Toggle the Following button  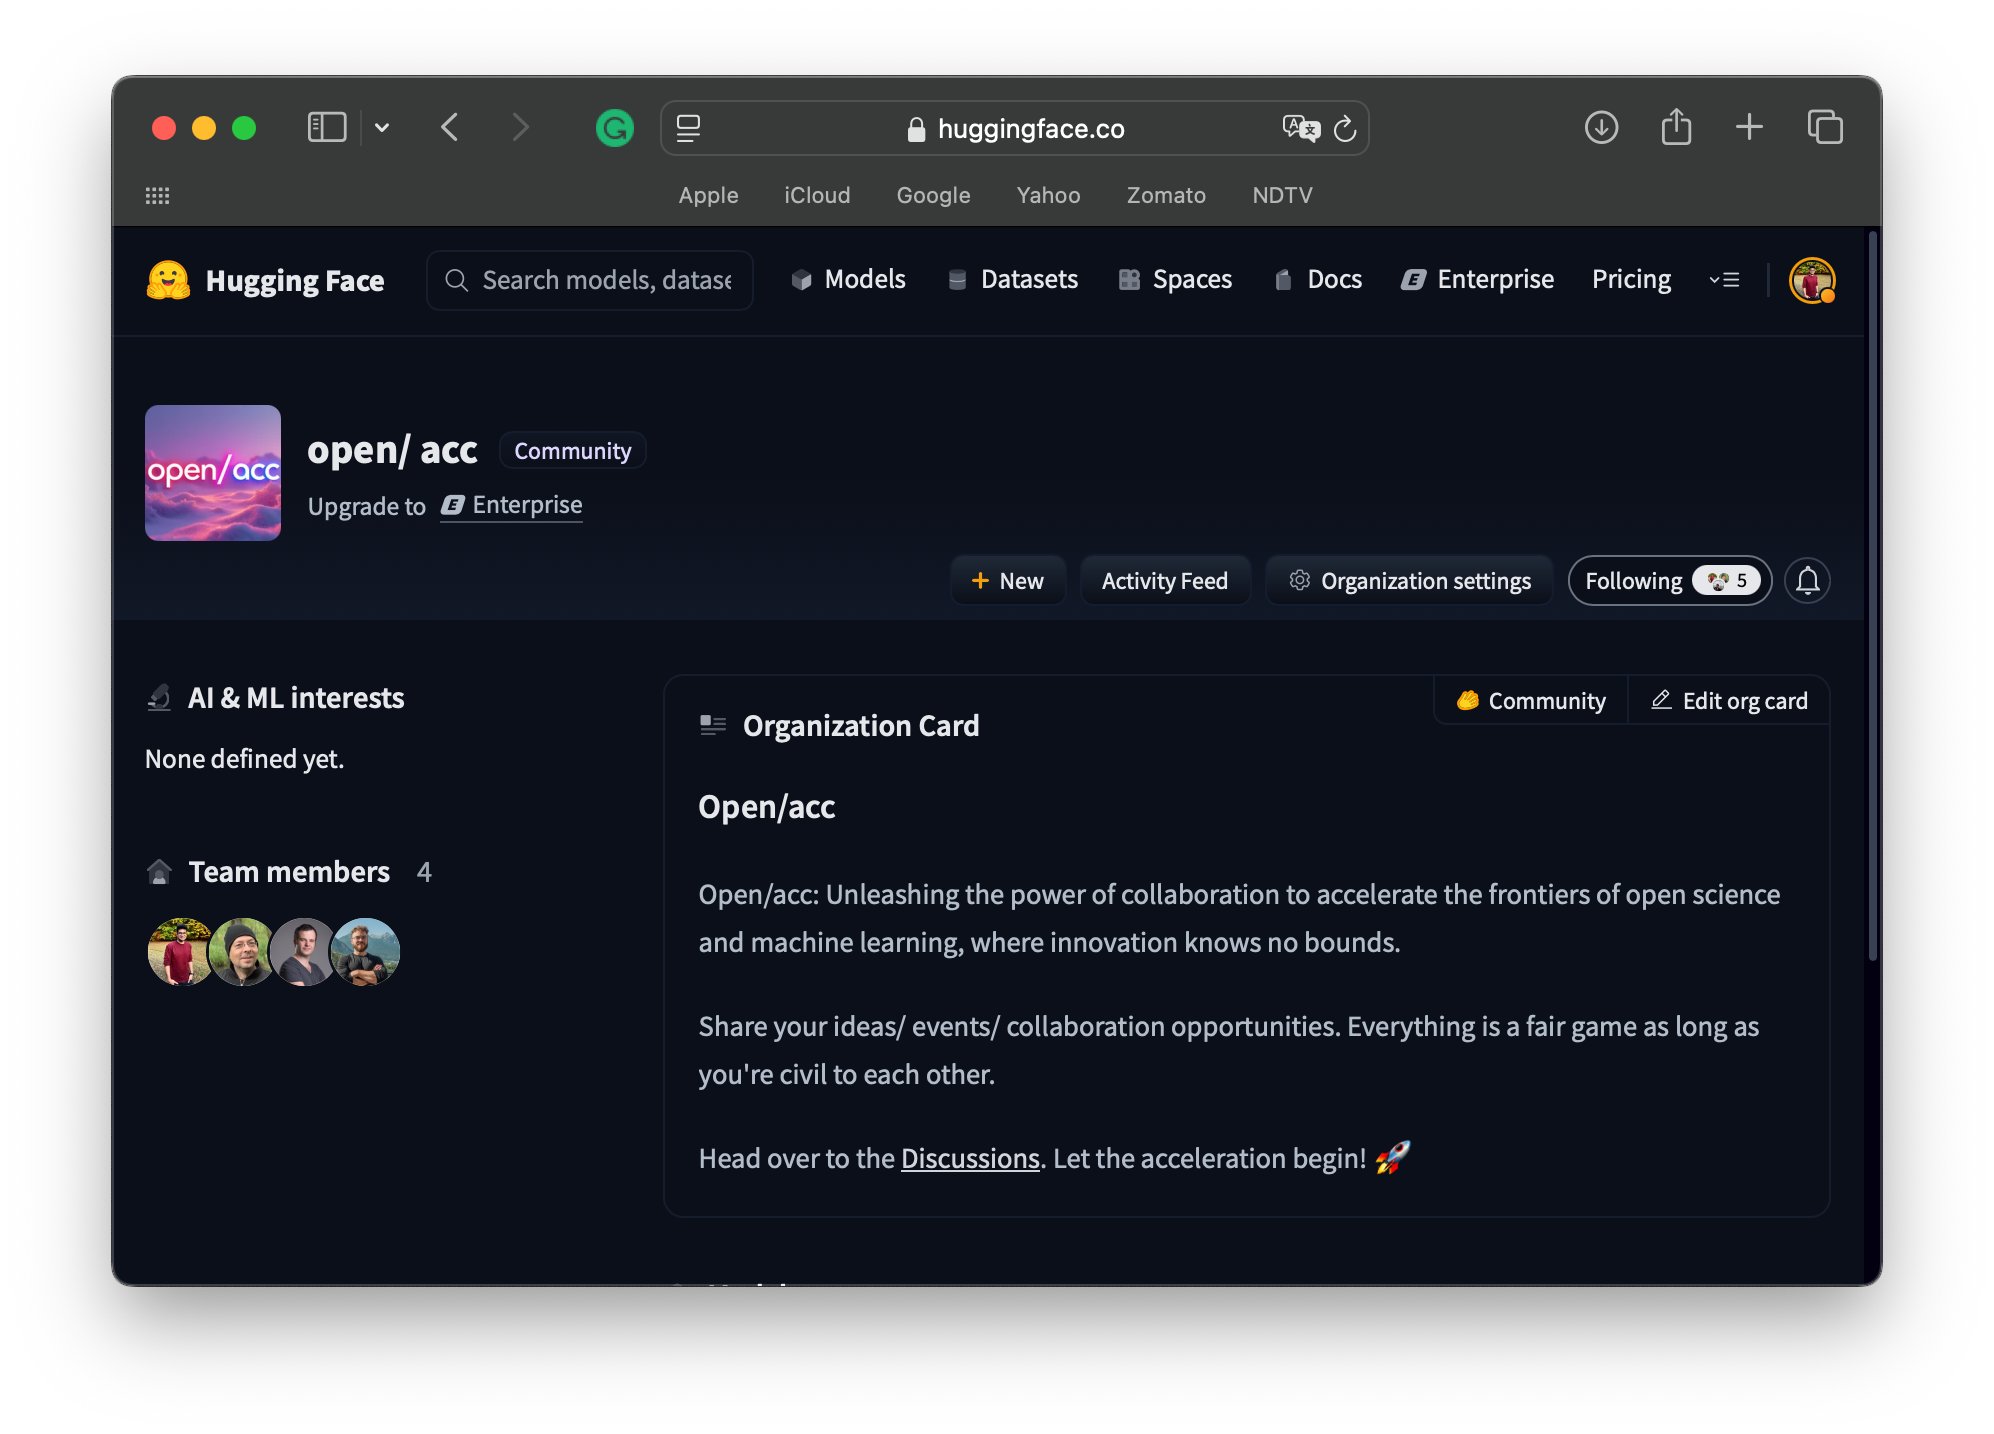click(1669, 581)
